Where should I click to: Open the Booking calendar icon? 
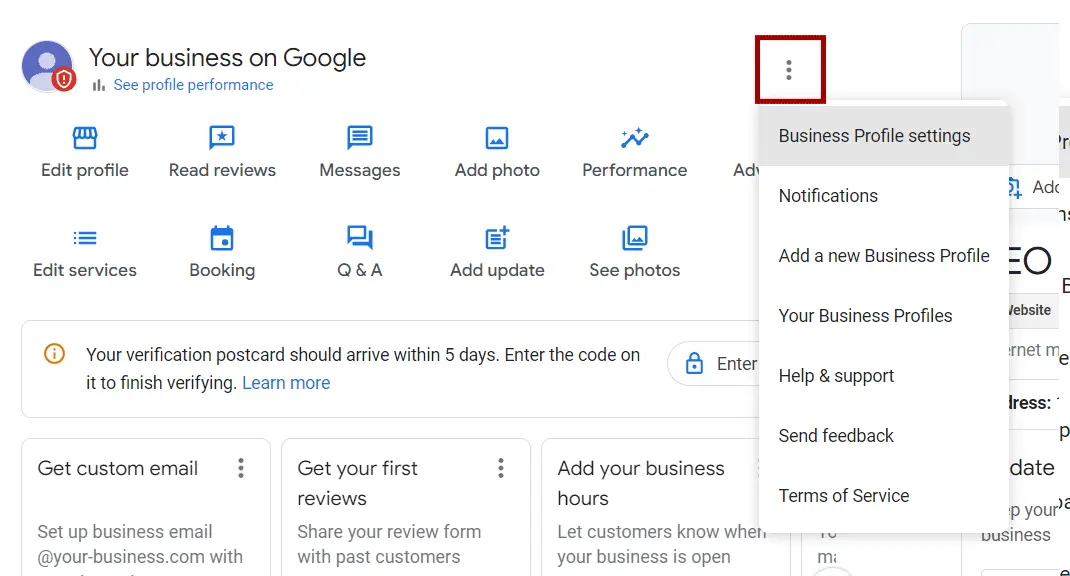click(222, 238)
